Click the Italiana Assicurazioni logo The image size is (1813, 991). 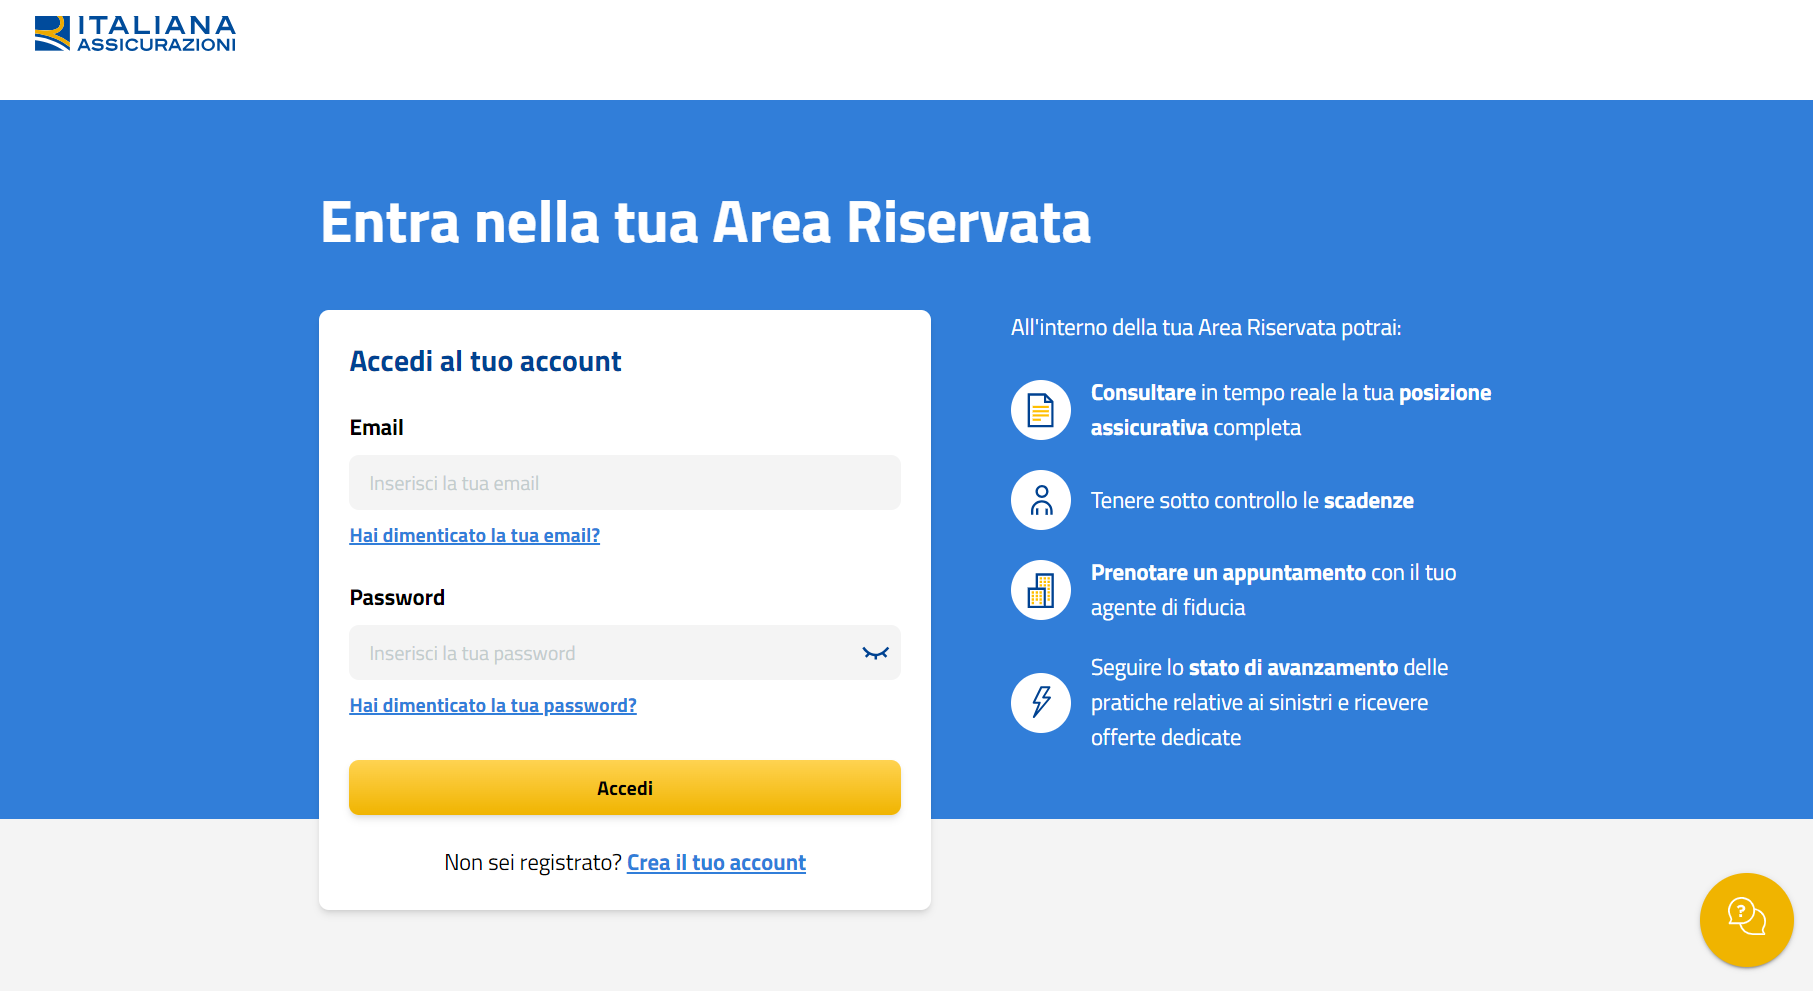135,33
